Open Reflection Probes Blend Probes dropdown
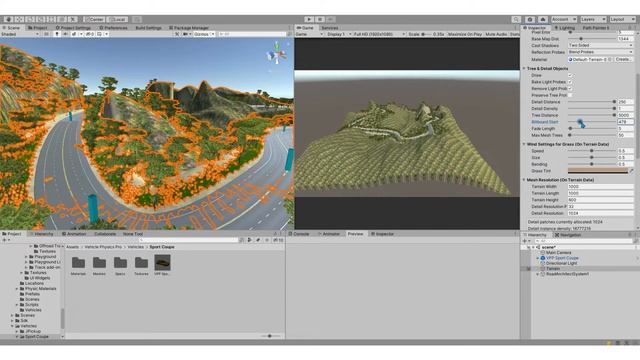The image size is (640, 360). coord(600,52)
